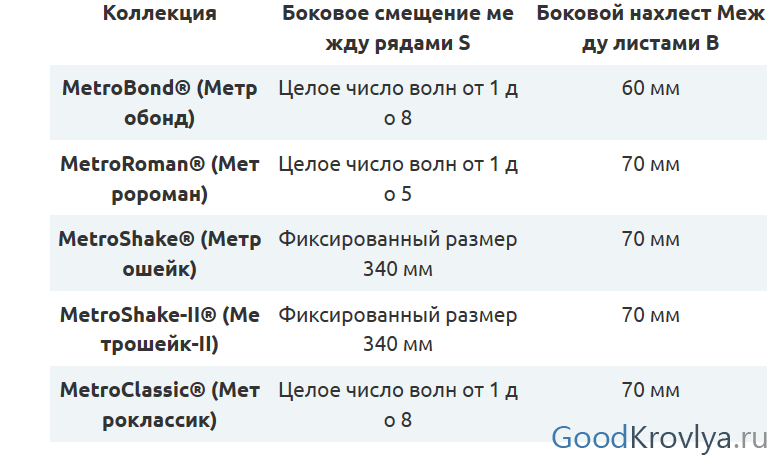Click the Коллекция column header

[x=159, y=13]
